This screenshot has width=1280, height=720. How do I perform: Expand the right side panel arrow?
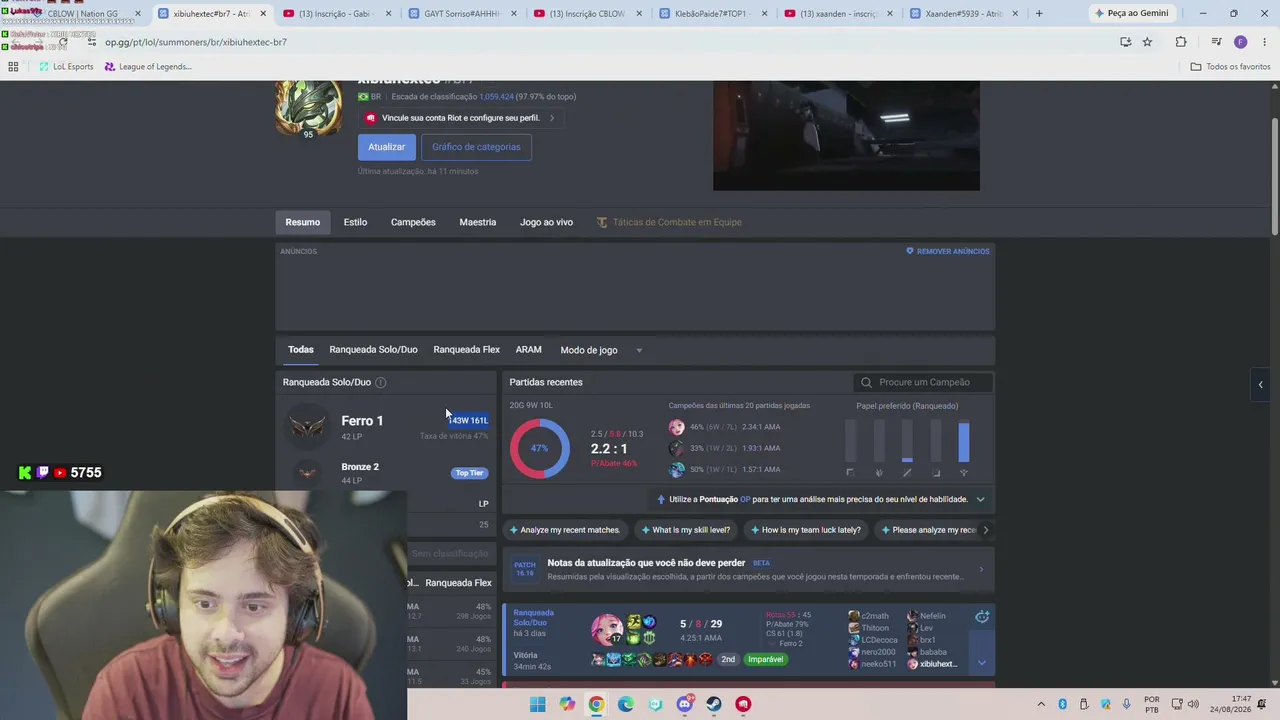tap(1260, 384)
